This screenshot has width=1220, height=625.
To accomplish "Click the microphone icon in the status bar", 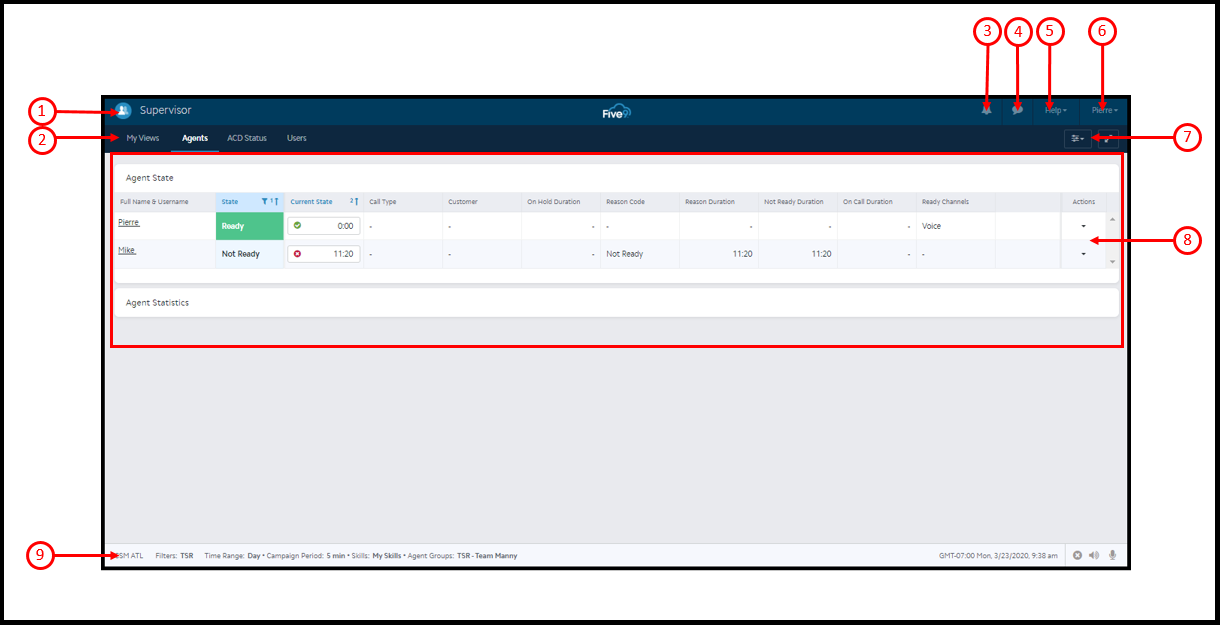I will 1110,555.
